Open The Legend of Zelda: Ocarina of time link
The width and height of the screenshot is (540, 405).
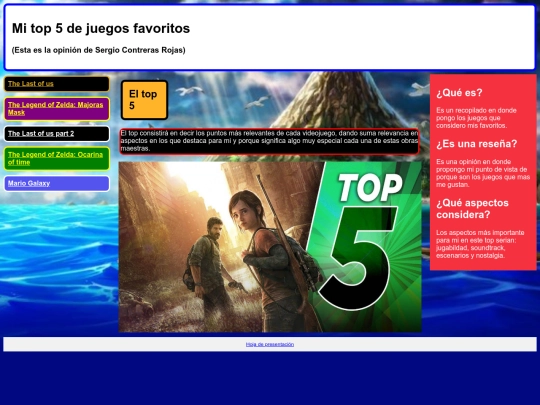point(55,158)
